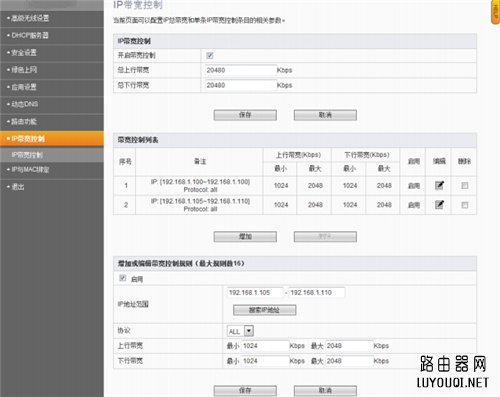Toggle 开启带宽控制 checkbox
Image resolution: width=500 pixels, height=397 pixels.
pos(210,55)
